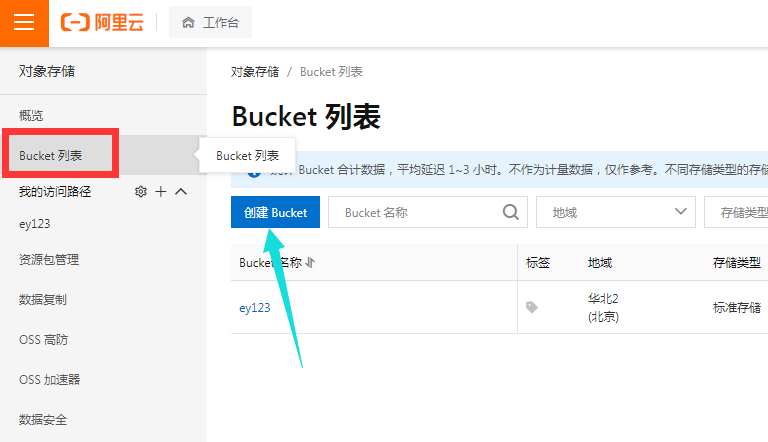
Task: Open the 存储类型 storage type dropdown
Action: 736,212
